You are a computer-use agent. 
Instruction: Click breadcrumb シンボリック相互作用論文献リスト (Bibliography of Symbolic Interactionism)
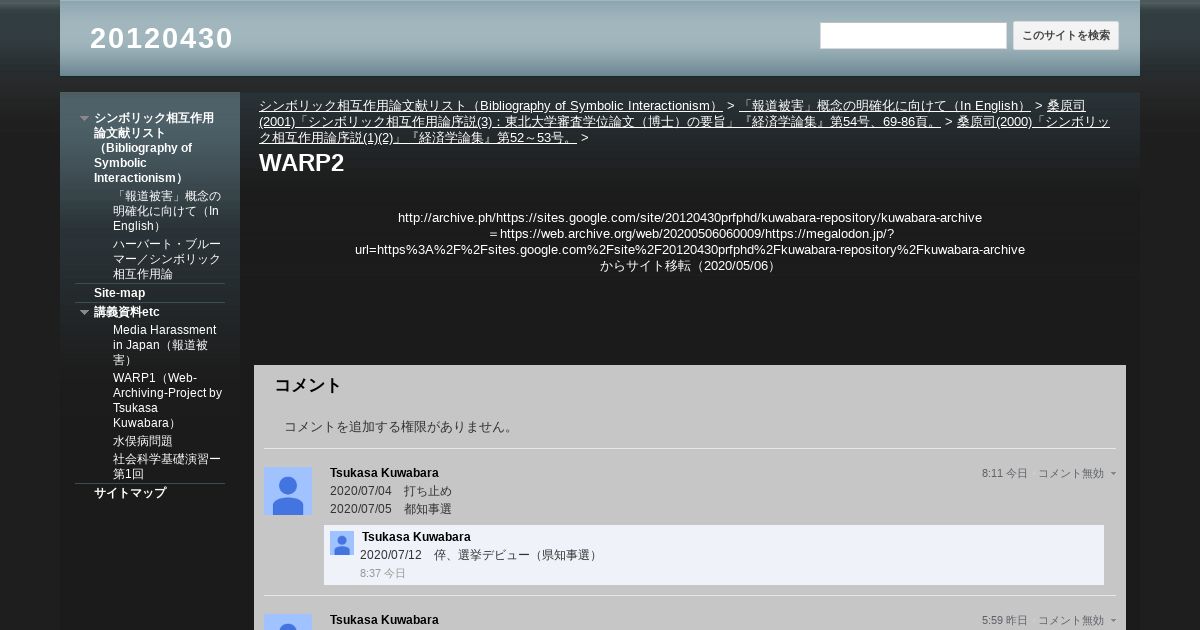coord(490,106)
